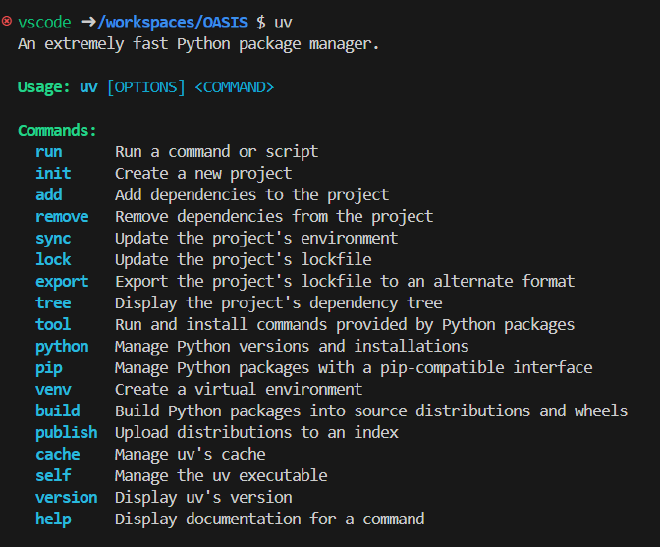The image size is (660, 547).
Task: Click 'Create a new project' description
Action: (x=204, y=174)
